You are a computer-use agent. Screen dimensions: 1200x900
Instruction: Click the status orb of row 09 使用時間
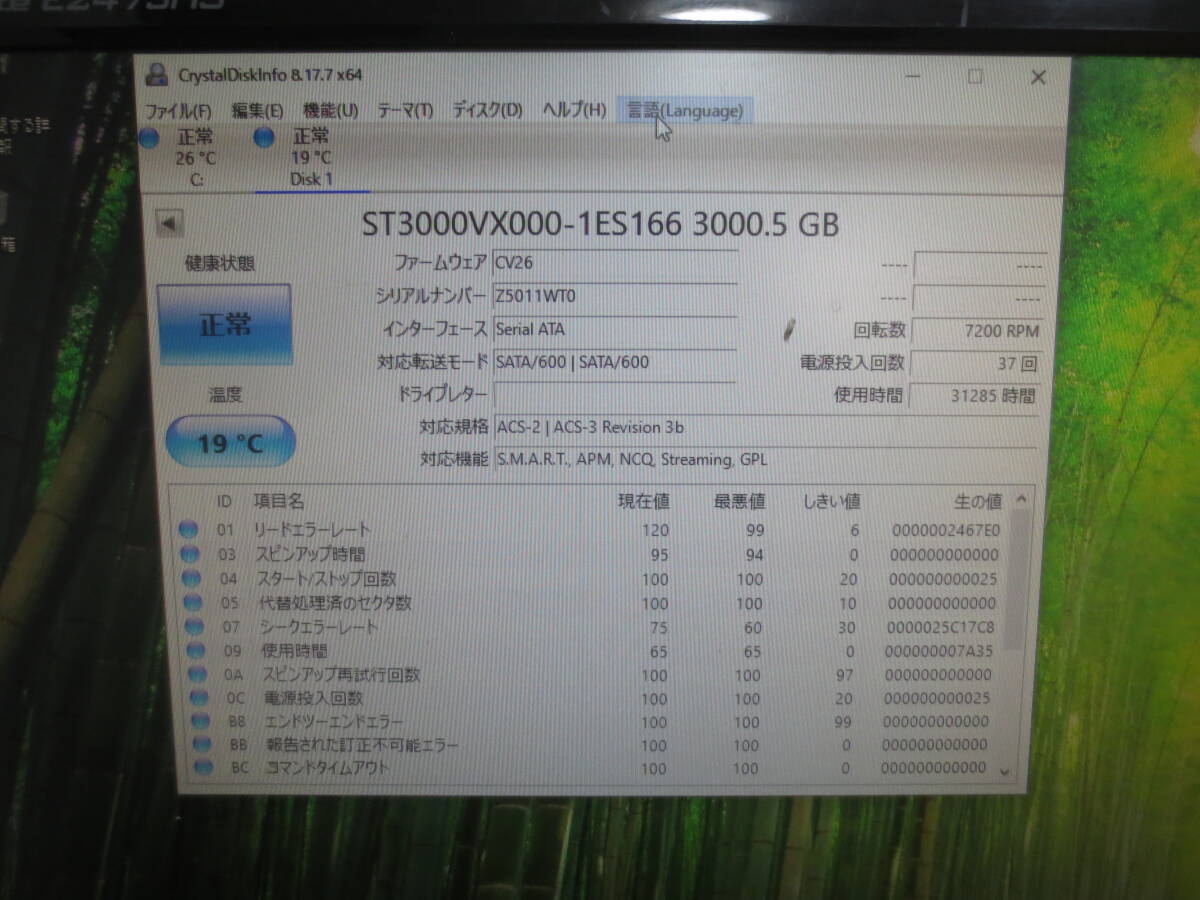tap(196, 651)
